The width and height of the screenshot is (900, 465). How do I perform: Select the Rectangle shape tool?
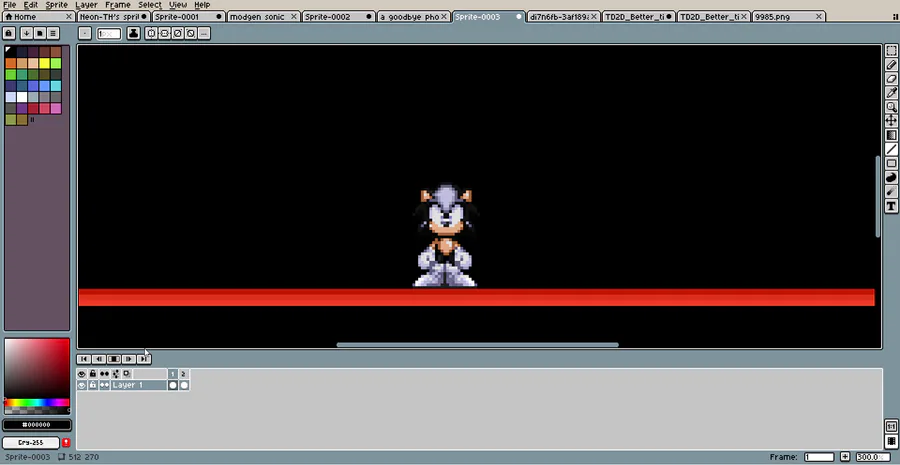click(x=891, y=164)
